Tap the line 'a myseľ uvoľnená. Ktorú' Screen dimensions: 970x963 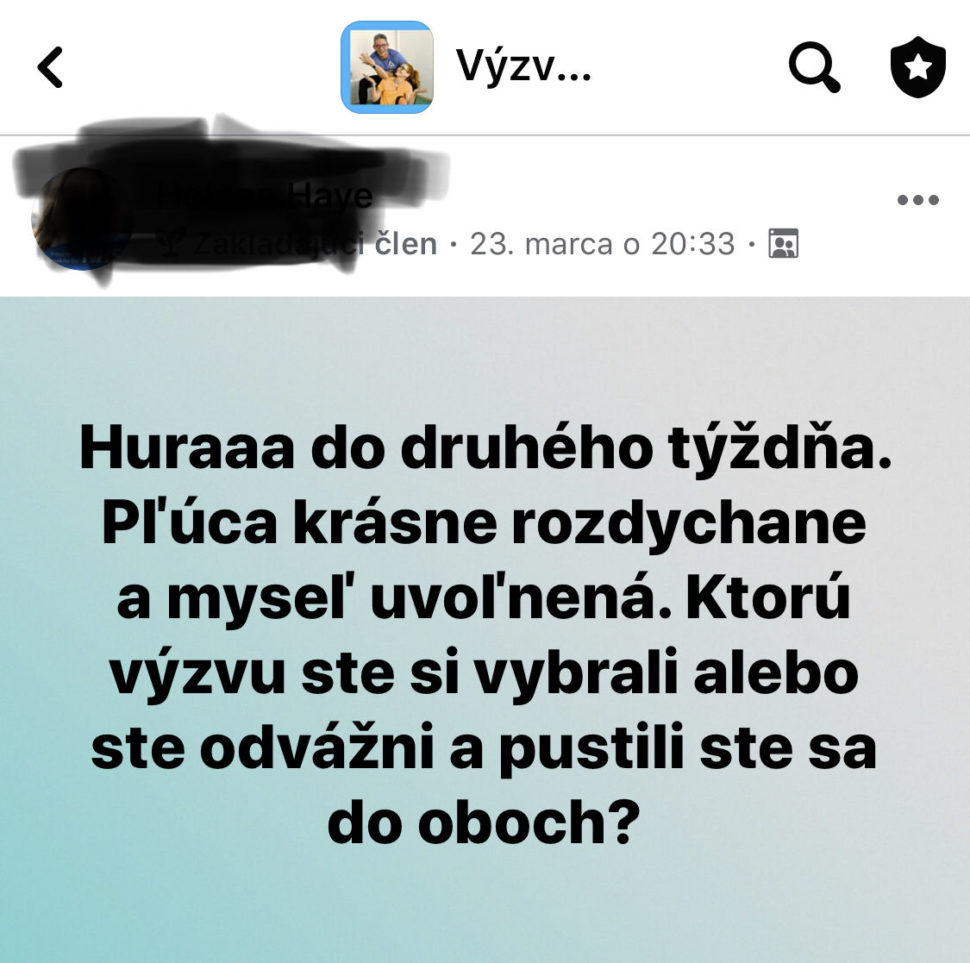pos(484,598)
